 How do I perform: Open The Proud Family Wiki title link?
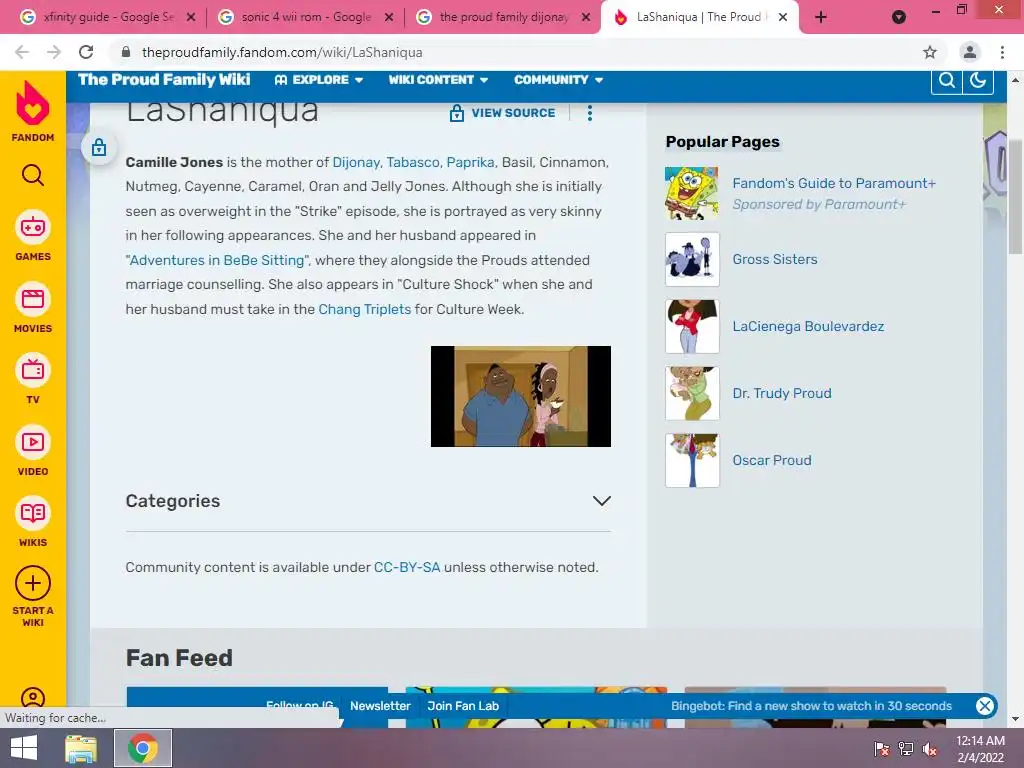pos(164,80)
